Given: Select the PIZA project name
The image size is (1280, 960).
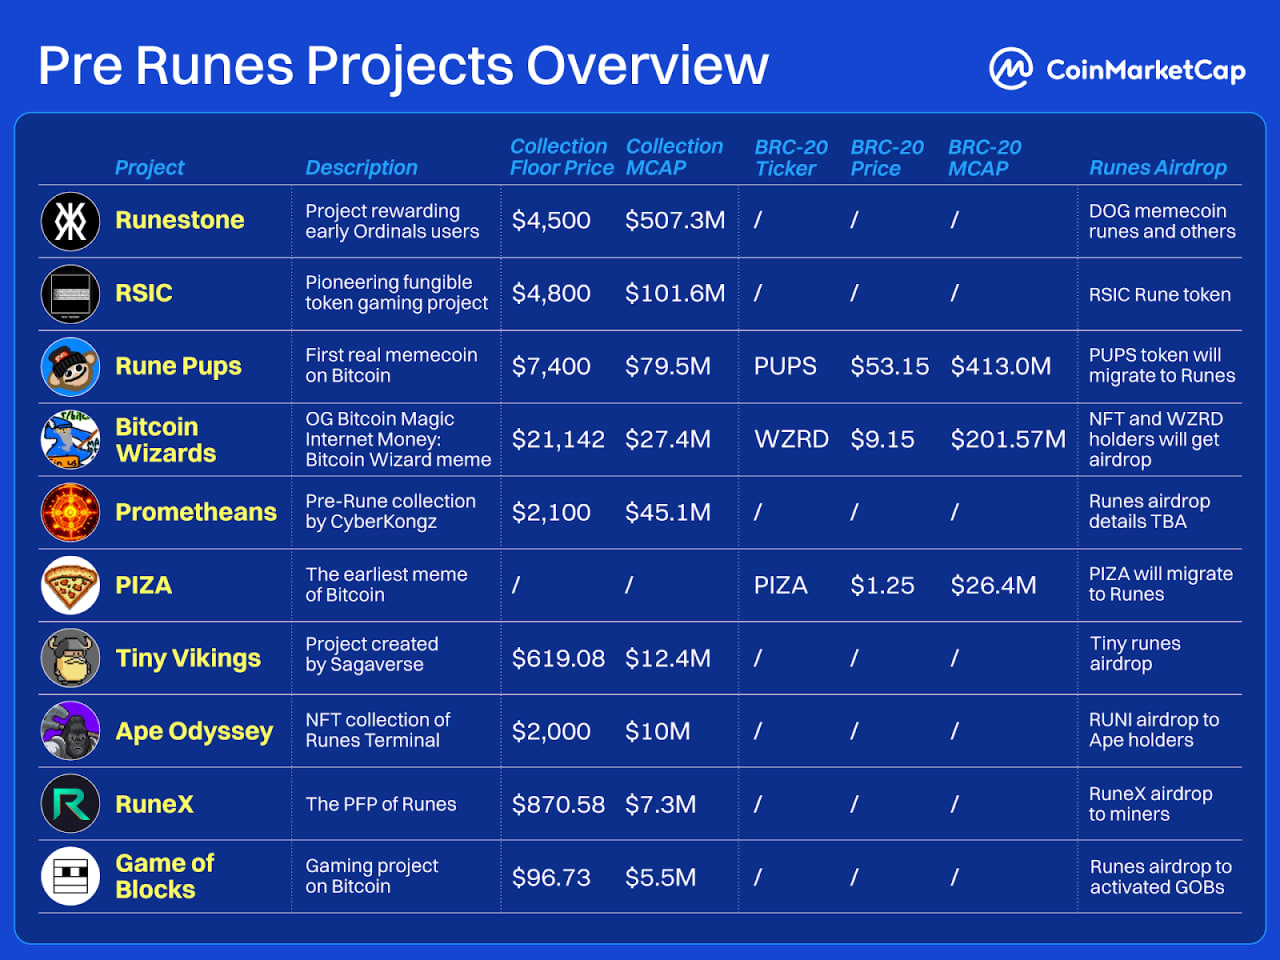Looking at the screenshot, I should [x=143, y=585].
